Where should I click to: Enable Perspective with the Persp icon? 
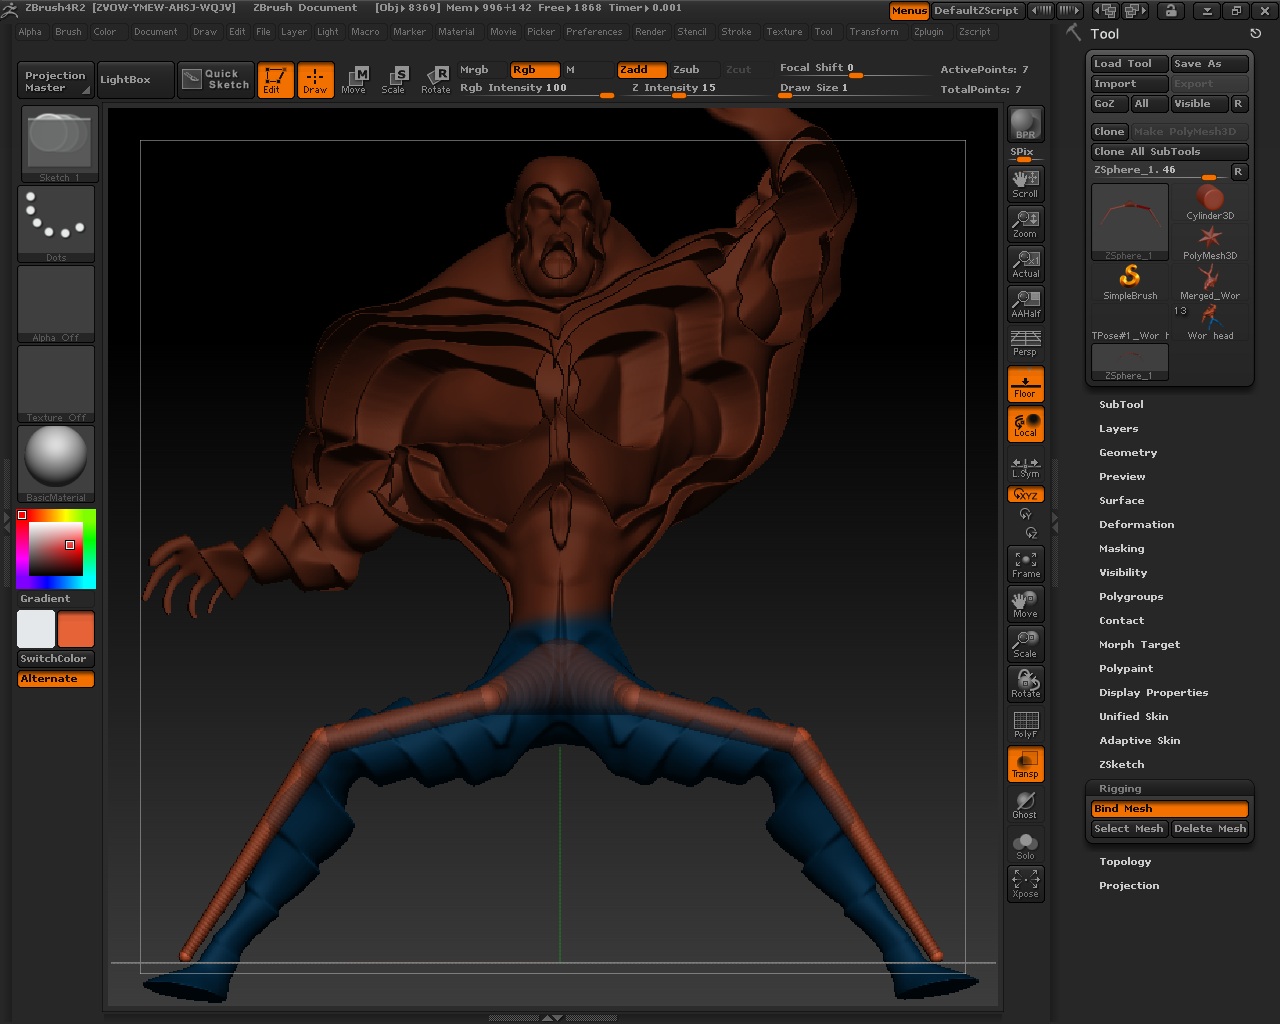coord(1024,343)
